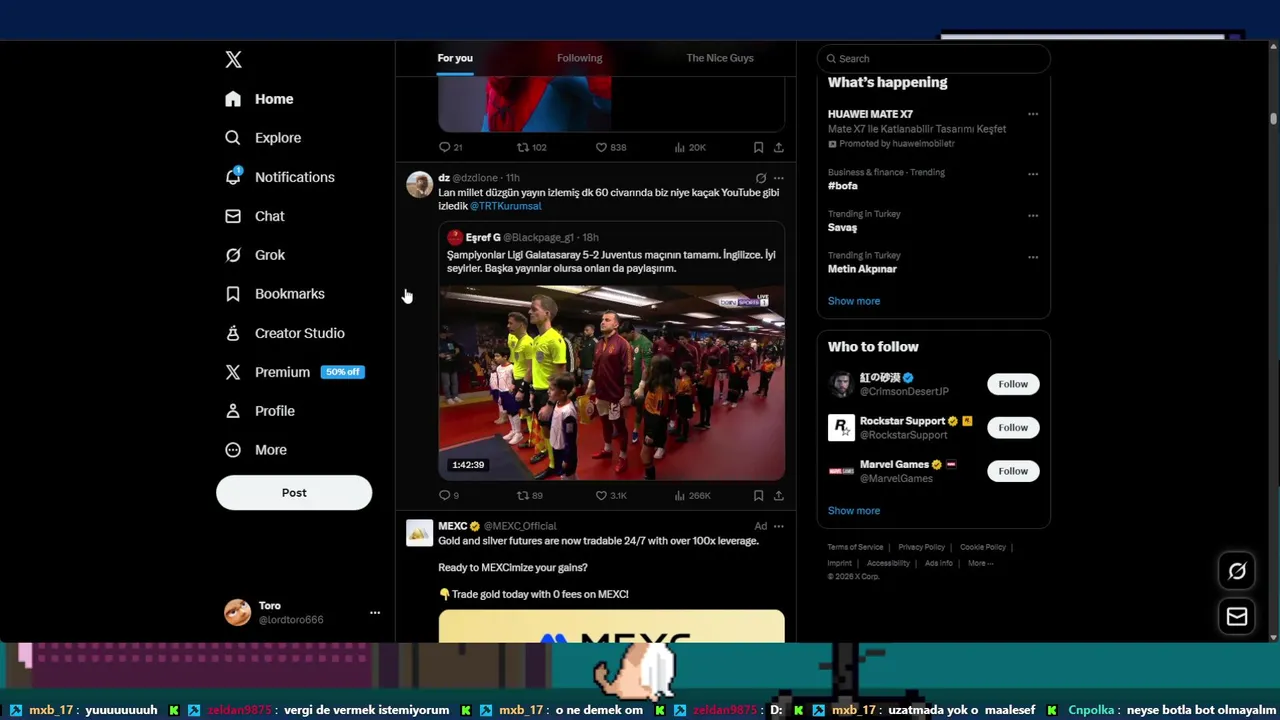Open the Ads info footer link
The height and width of the screenshot is (720, 1280).
[939, 563]
